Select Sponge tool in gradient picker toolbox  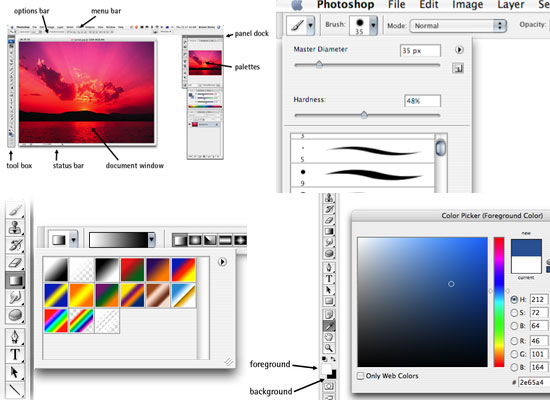[15, 315]
